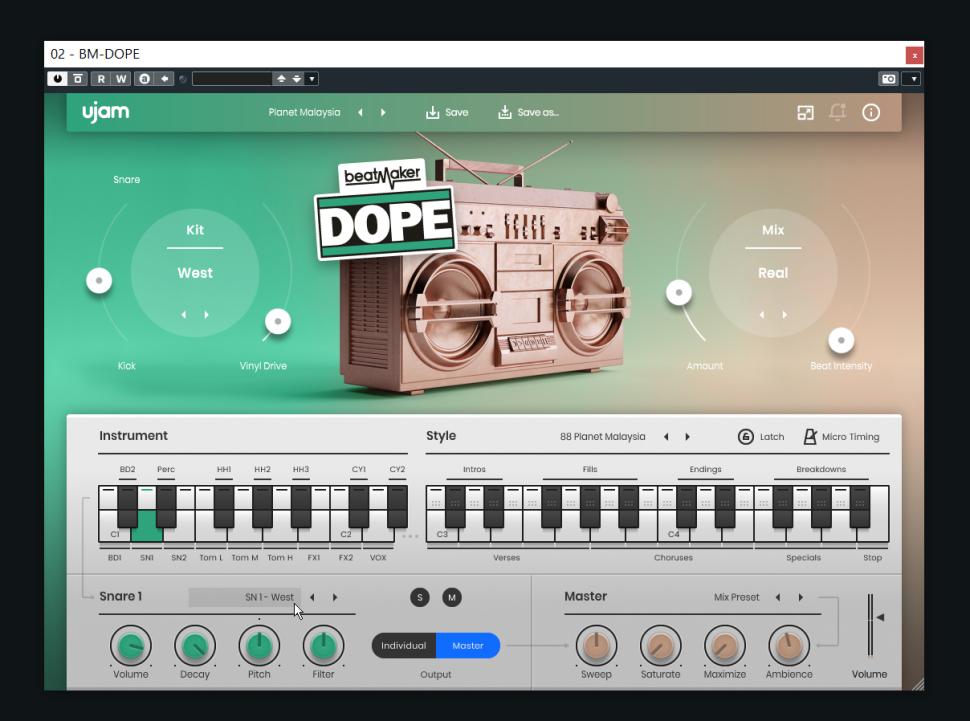Click the Save as… button

coord(529,113)
